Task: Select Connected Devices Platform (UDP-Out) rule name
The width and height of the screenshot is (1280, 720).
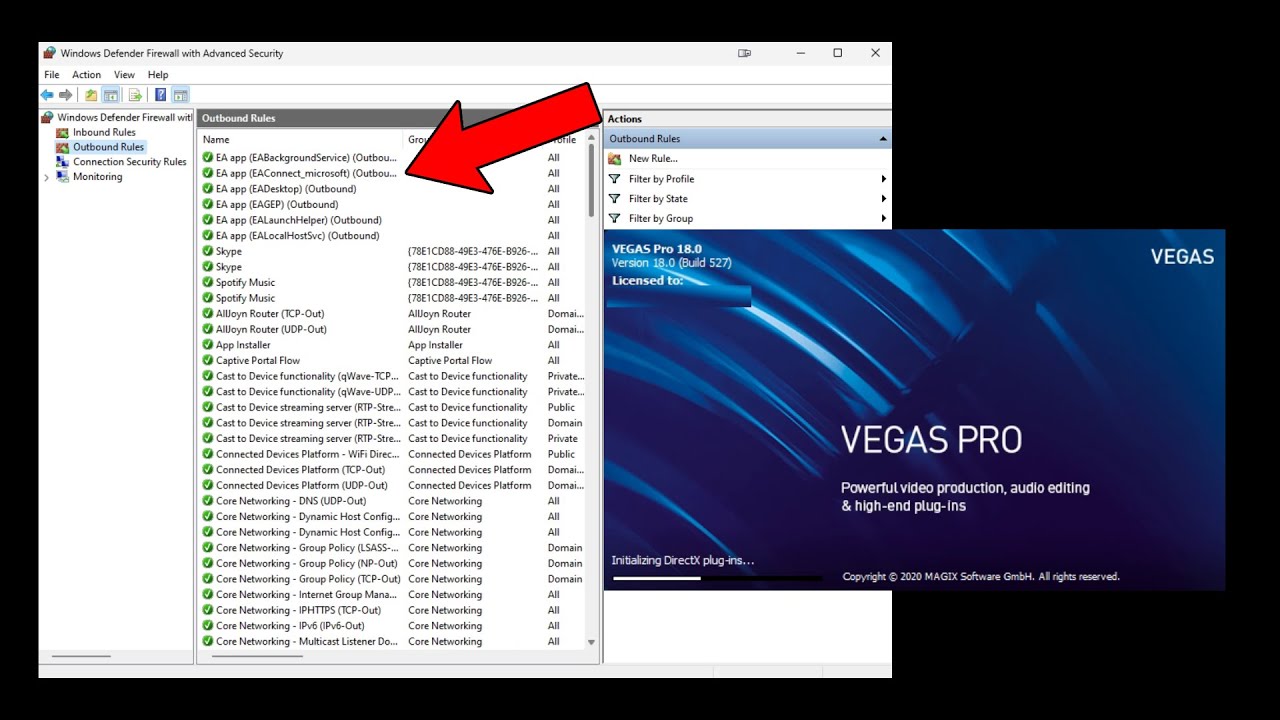Action: (300, 485)
